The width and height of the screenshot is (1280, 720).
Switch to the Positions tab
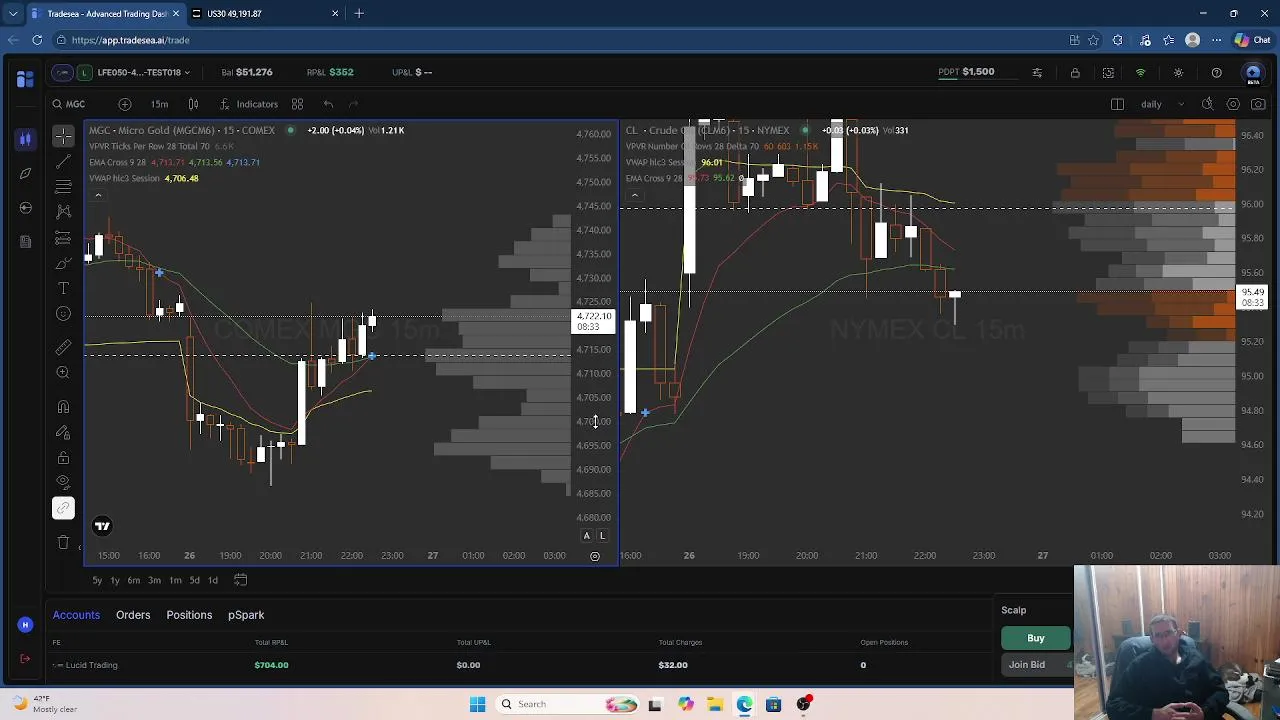tap(189, 615)
